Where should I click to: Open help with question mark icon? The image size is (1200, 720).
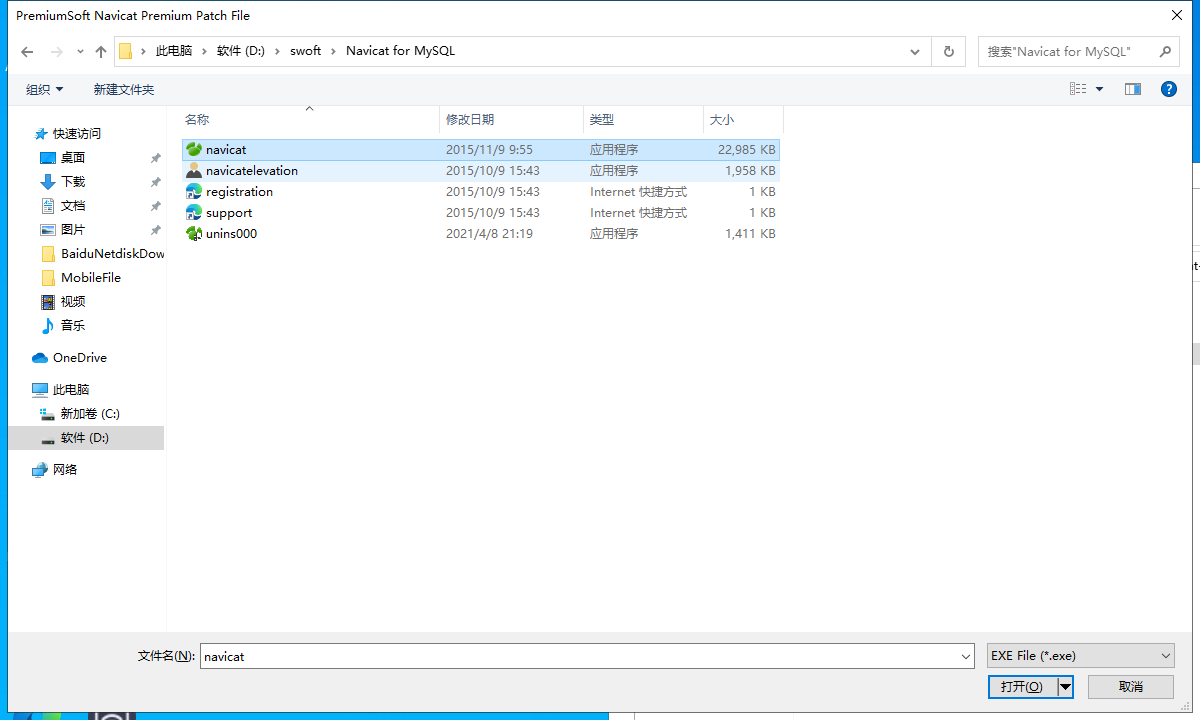pyautogui.click(x=1168, y=89)
